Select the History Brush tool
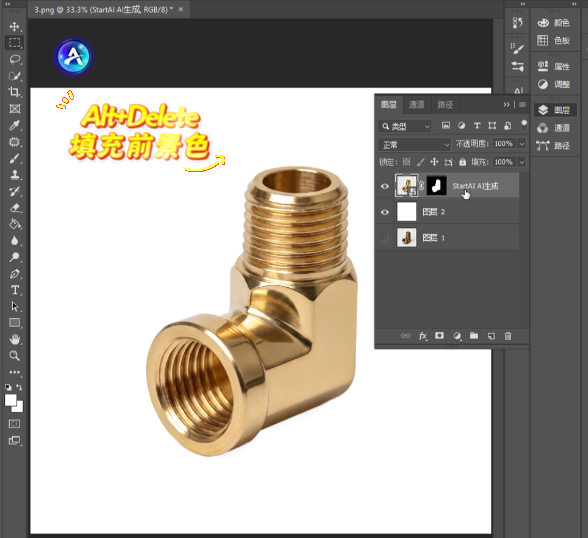This screenshot has height=538, width=588. coord(14,191)
